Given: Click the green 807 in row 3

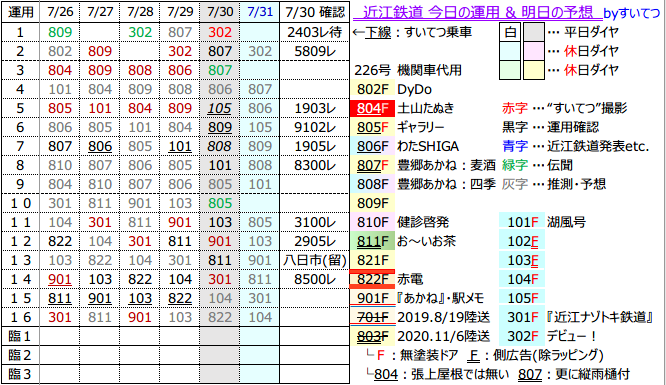Looking at the screenshot, I should pos(220,70).
